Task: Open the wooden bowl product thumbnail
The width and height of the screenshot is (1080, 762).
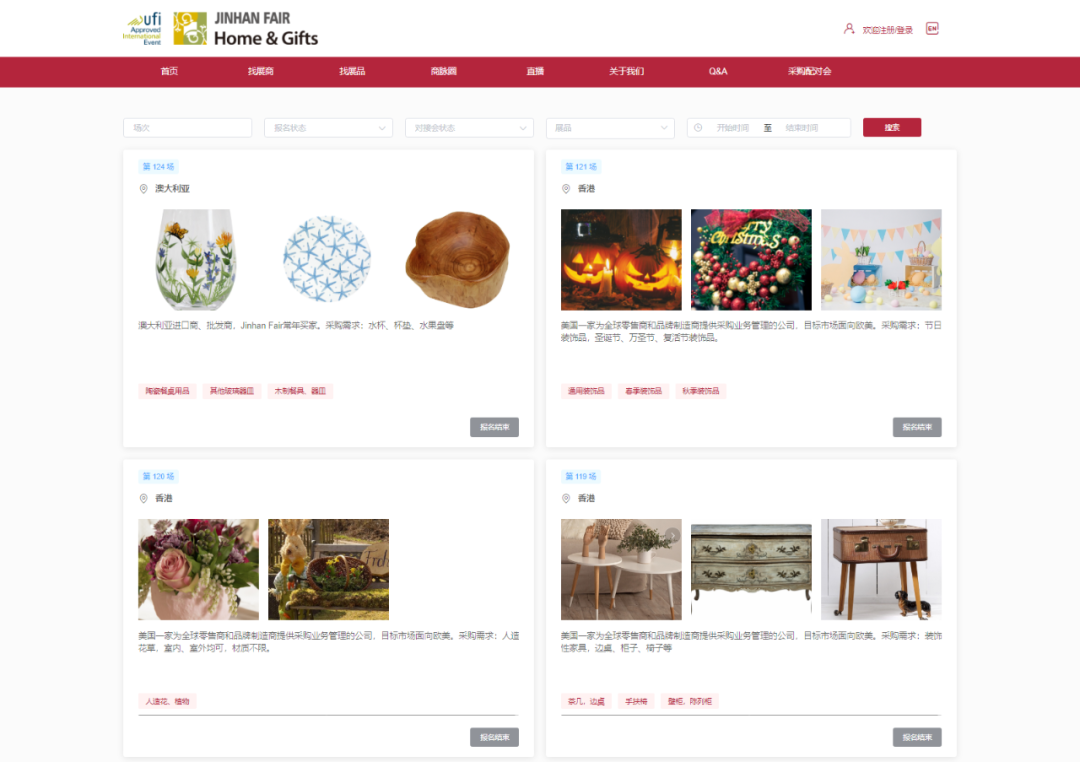Action: tap(457, 259)
